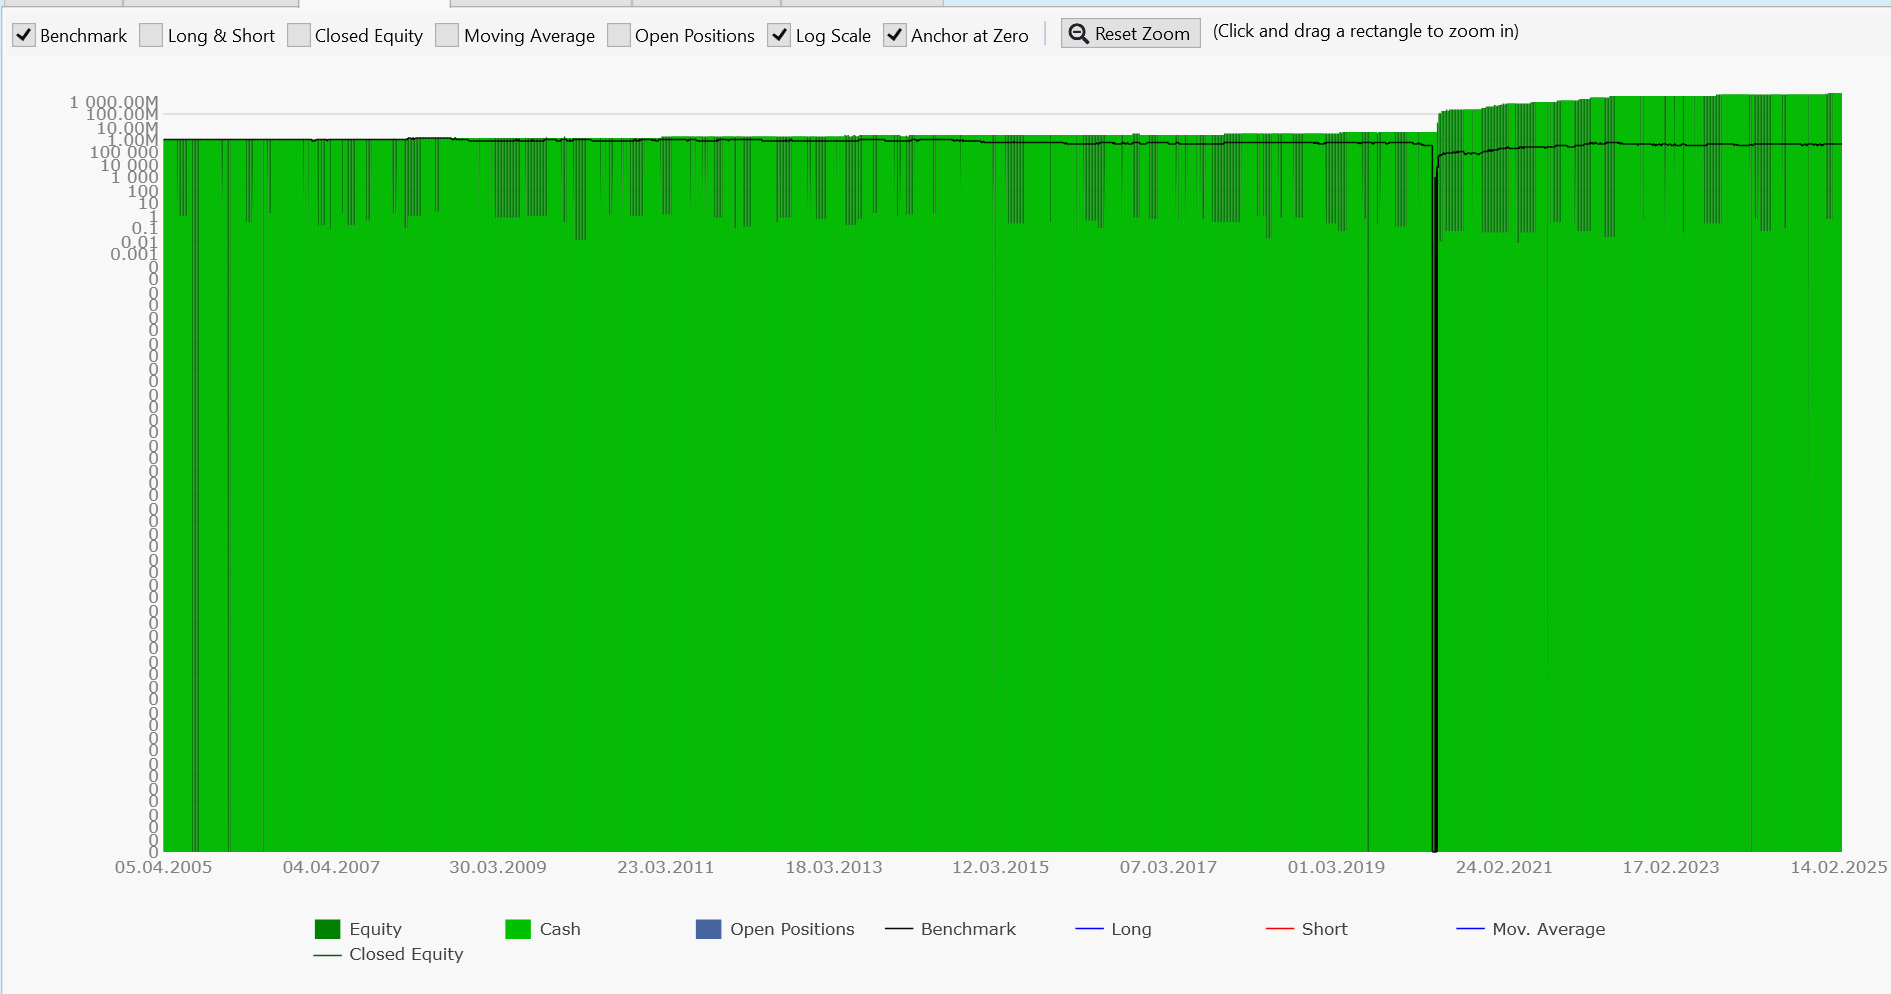This screenshot has height=994, width=1891.
Task: Disable the Log Scale checkbox
Action: (779, 36)
